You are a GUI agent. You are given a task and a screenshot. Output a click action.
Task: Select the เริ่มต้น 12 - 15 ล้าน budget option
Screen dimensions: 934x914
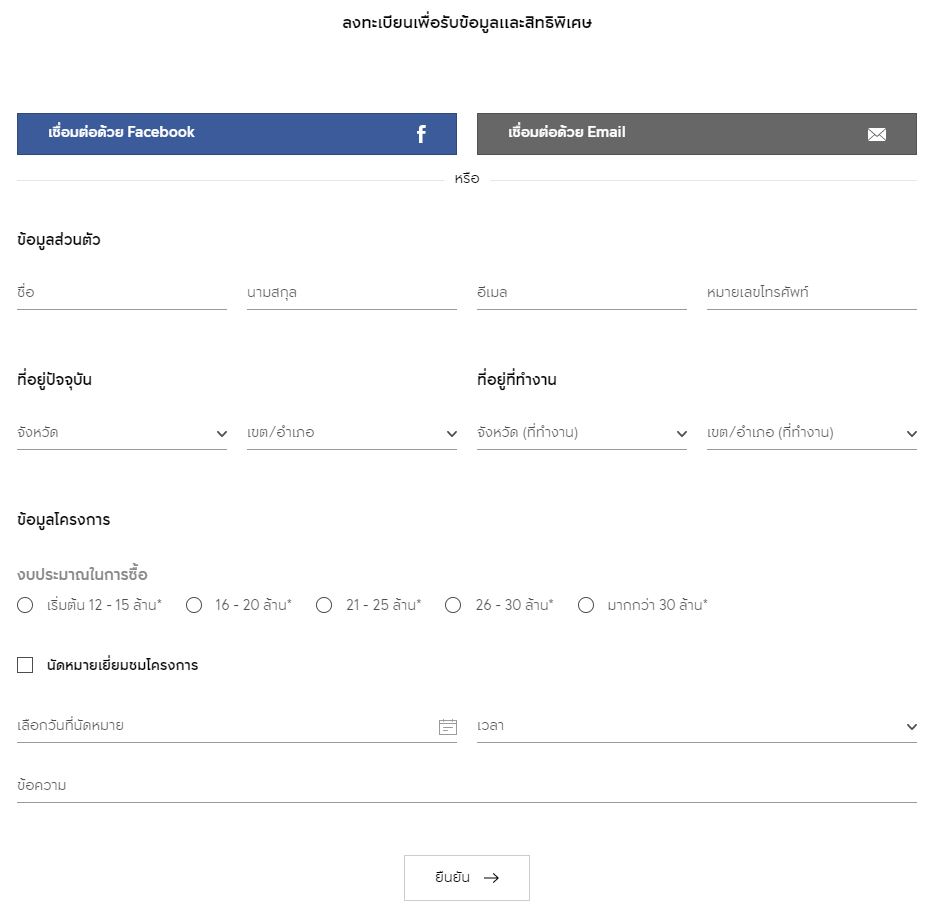[x=26, y=605]
